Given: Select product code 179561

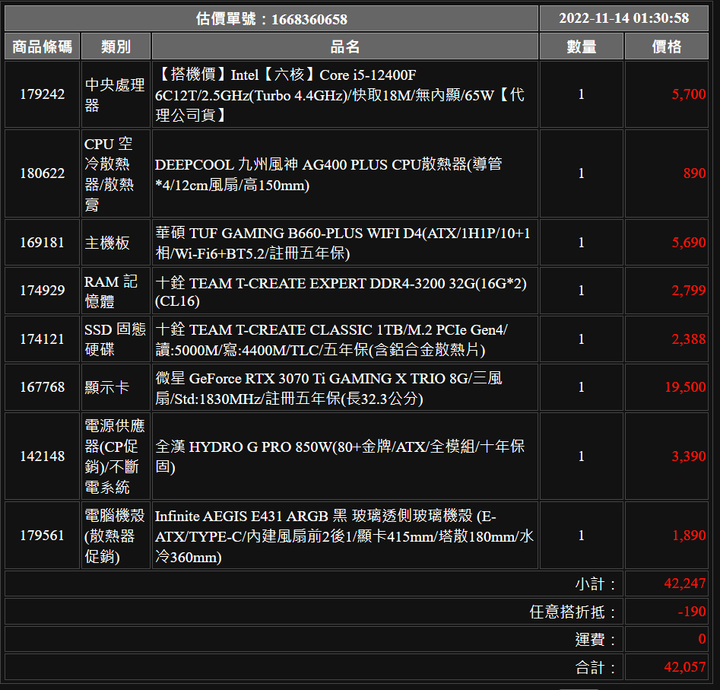Looking at the screenshot, I should pyautogui.click(x=42, y=535).
